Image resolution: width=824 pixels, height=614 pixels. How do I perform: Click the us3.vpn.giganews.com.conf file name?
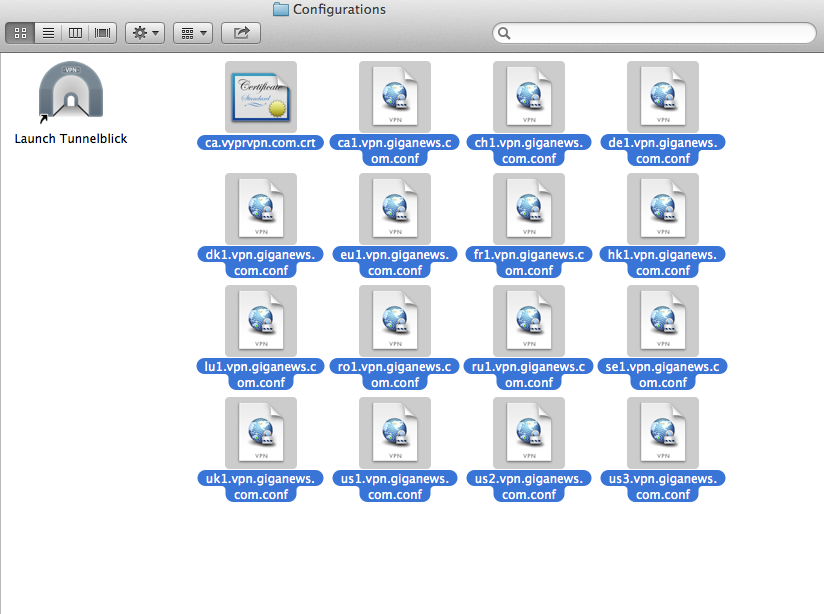(x=663, y=486)
